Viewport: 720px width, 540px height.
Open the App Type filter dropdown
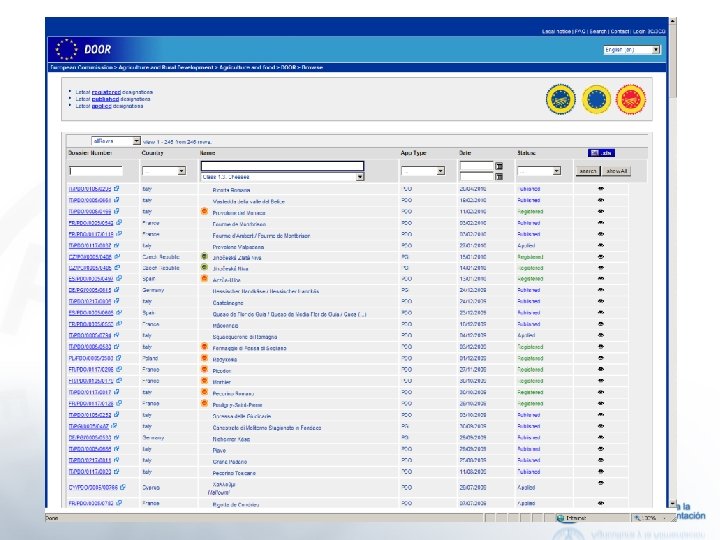tap(422, 171)
